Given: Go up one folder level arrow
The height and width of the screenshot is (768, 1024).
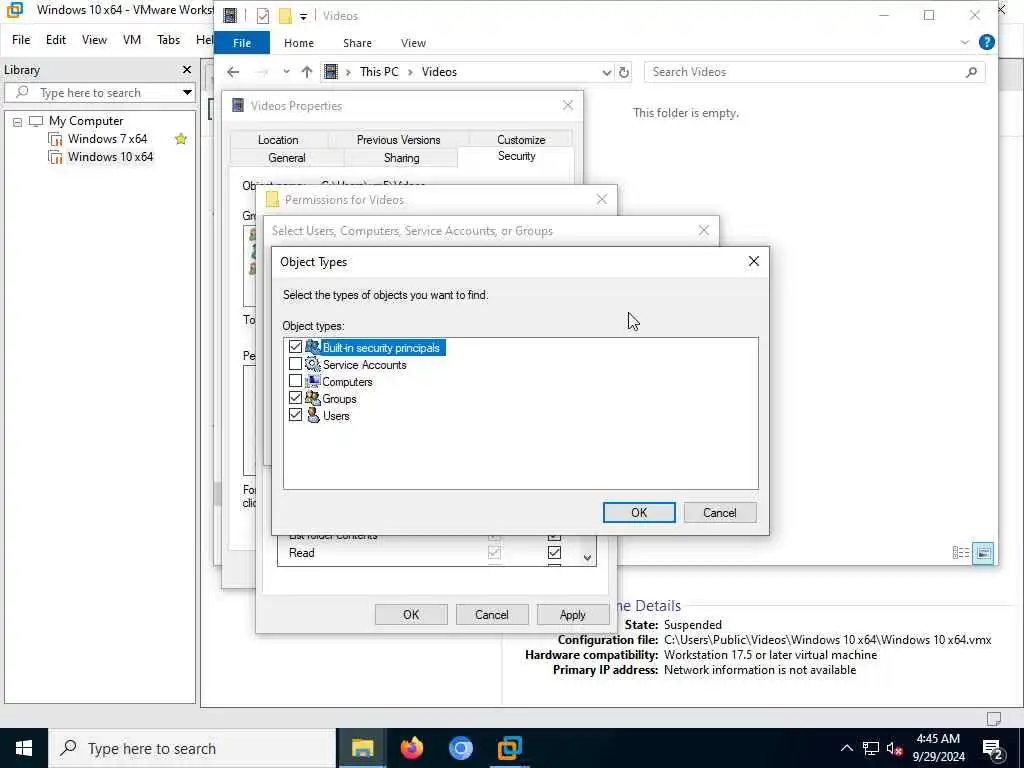Looking at the screenshot, I should (307, 72).
